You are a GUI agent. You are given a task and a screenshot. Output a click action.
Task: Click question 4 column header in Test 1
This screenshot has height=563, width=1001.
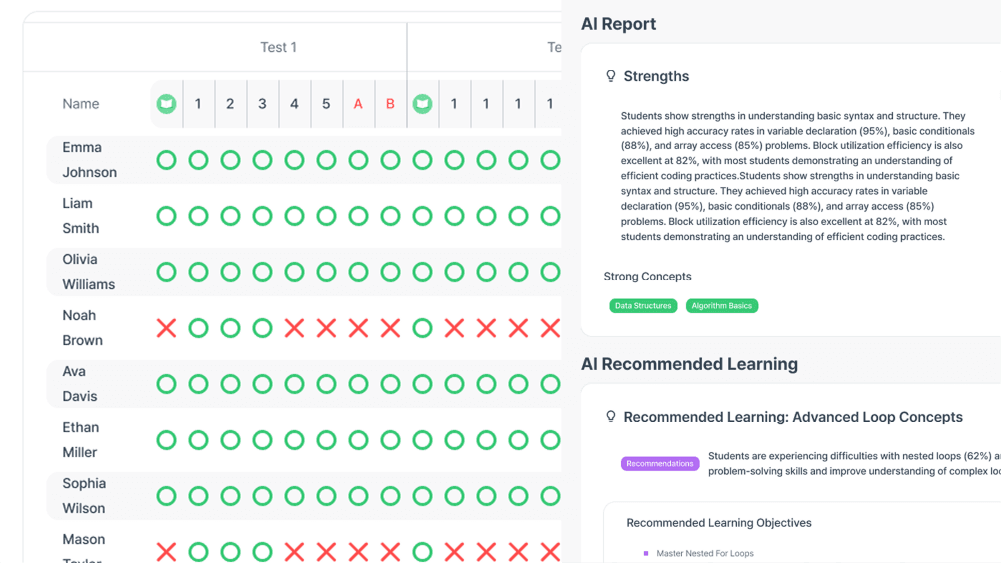(x=294, y=103)
